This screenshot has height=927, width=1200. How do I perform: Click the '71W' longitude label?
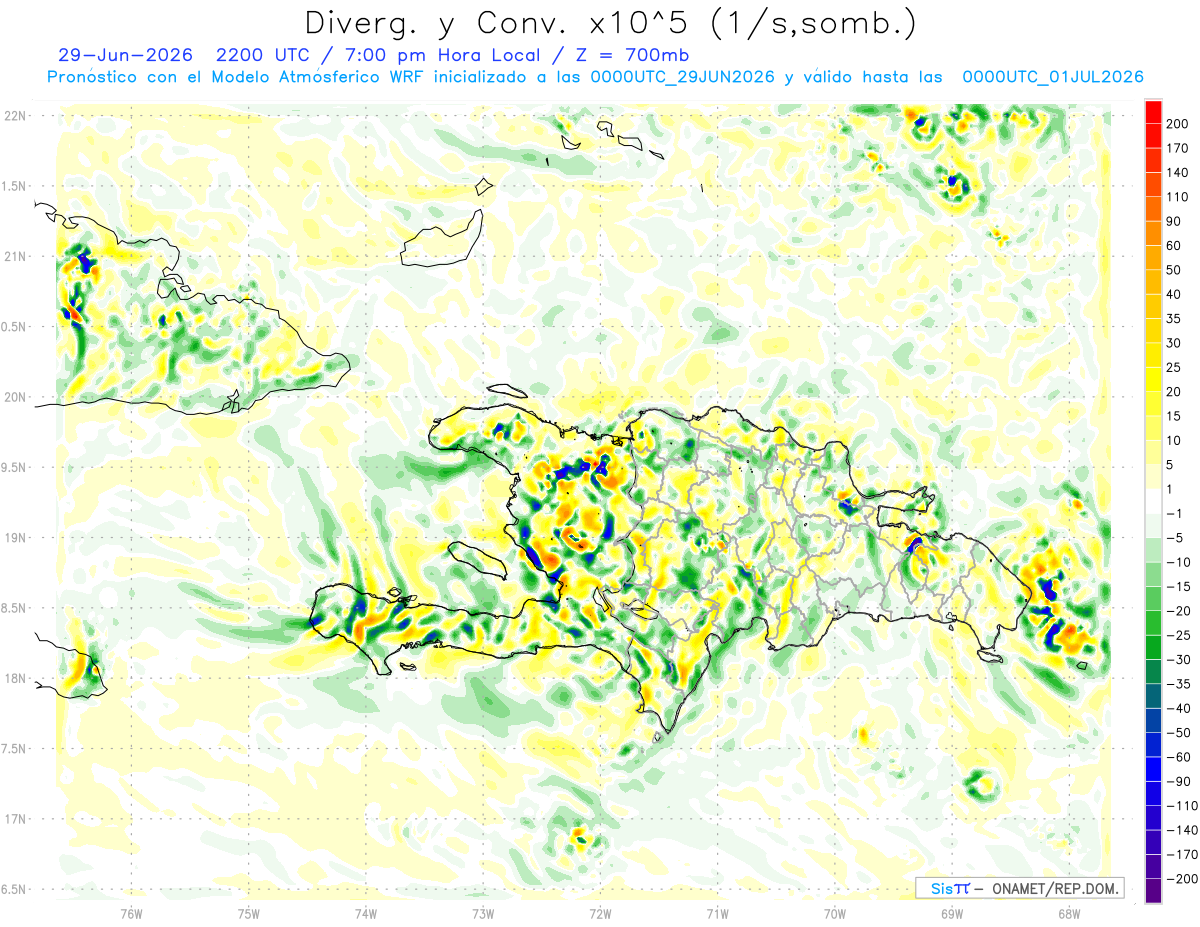717,913
